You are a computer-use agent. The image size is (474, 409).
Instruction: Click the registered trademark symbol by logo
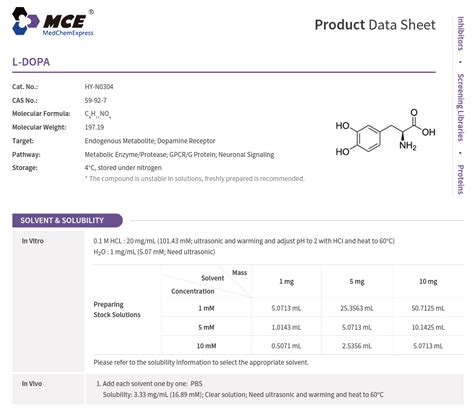click(x=91, y=12)
